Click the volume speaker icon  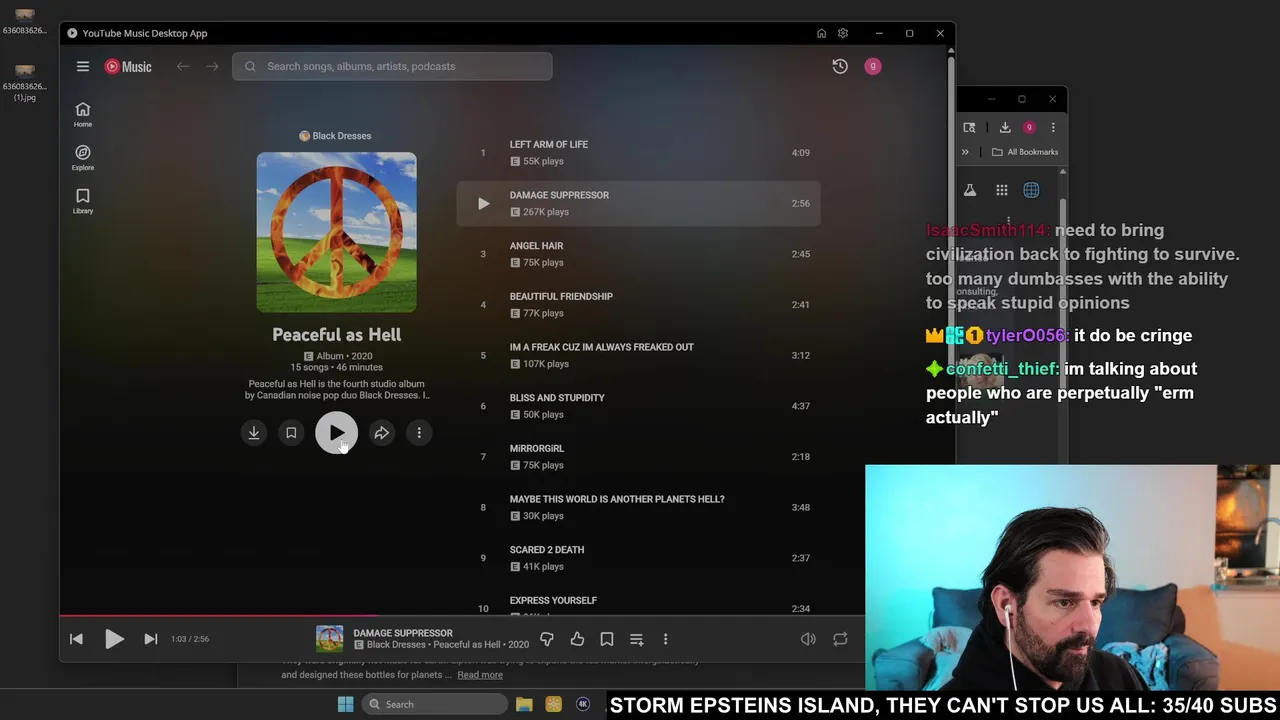808,639
